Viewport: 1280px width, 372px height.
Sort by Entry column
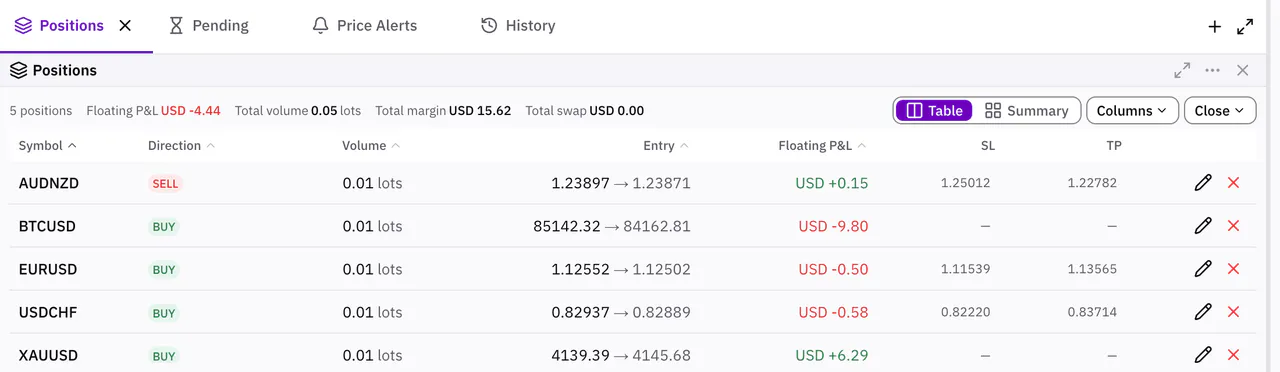(666, 146)
